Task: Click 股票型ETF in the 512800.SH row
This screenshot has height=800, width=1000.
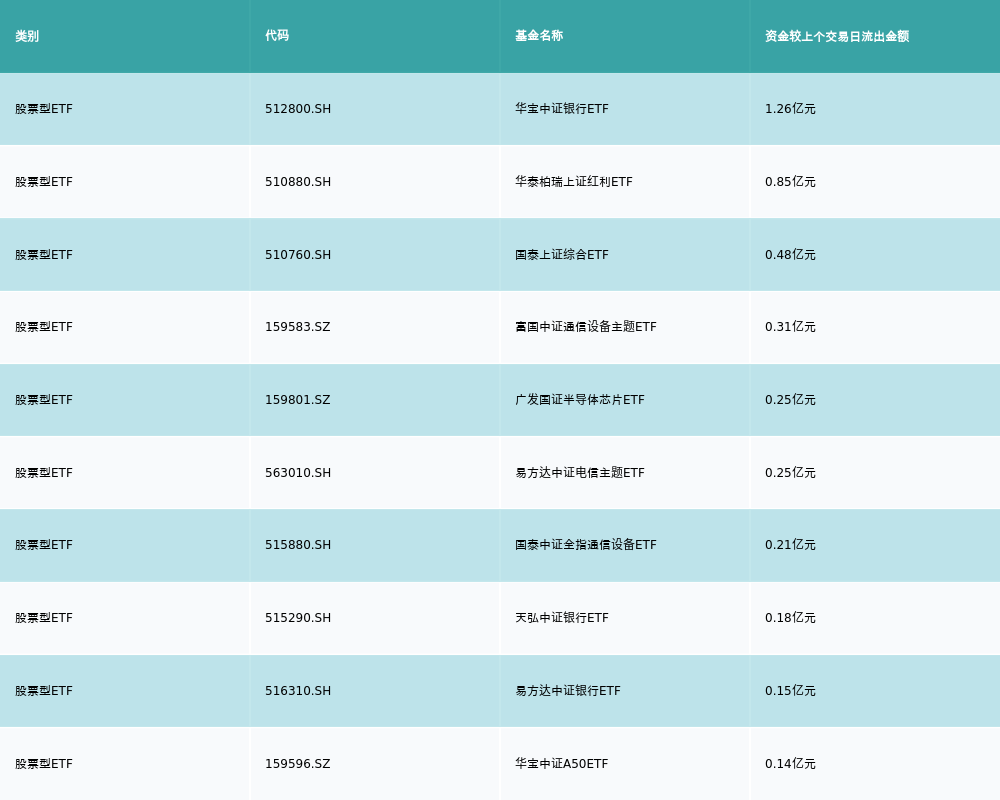Action: (x=44, y=109)
